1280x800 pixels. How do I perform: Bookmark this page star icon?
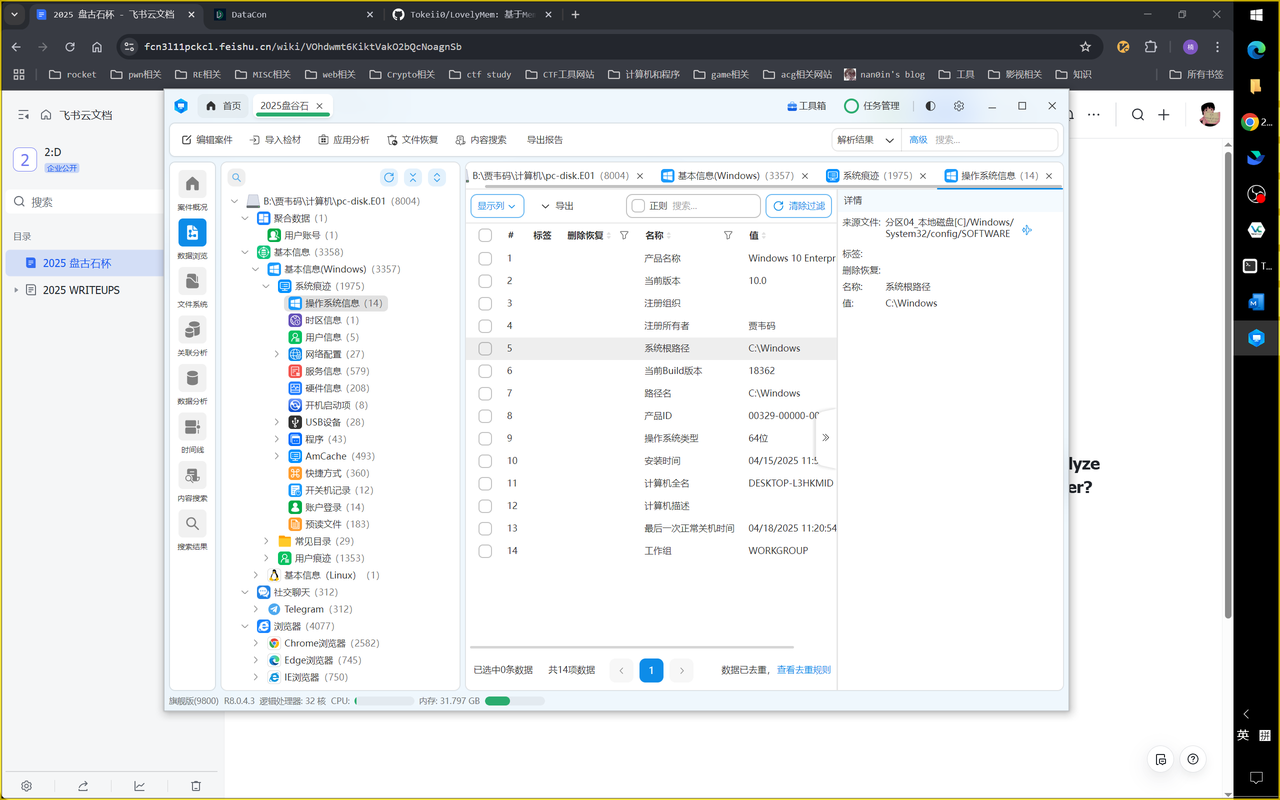point(1085,46)
